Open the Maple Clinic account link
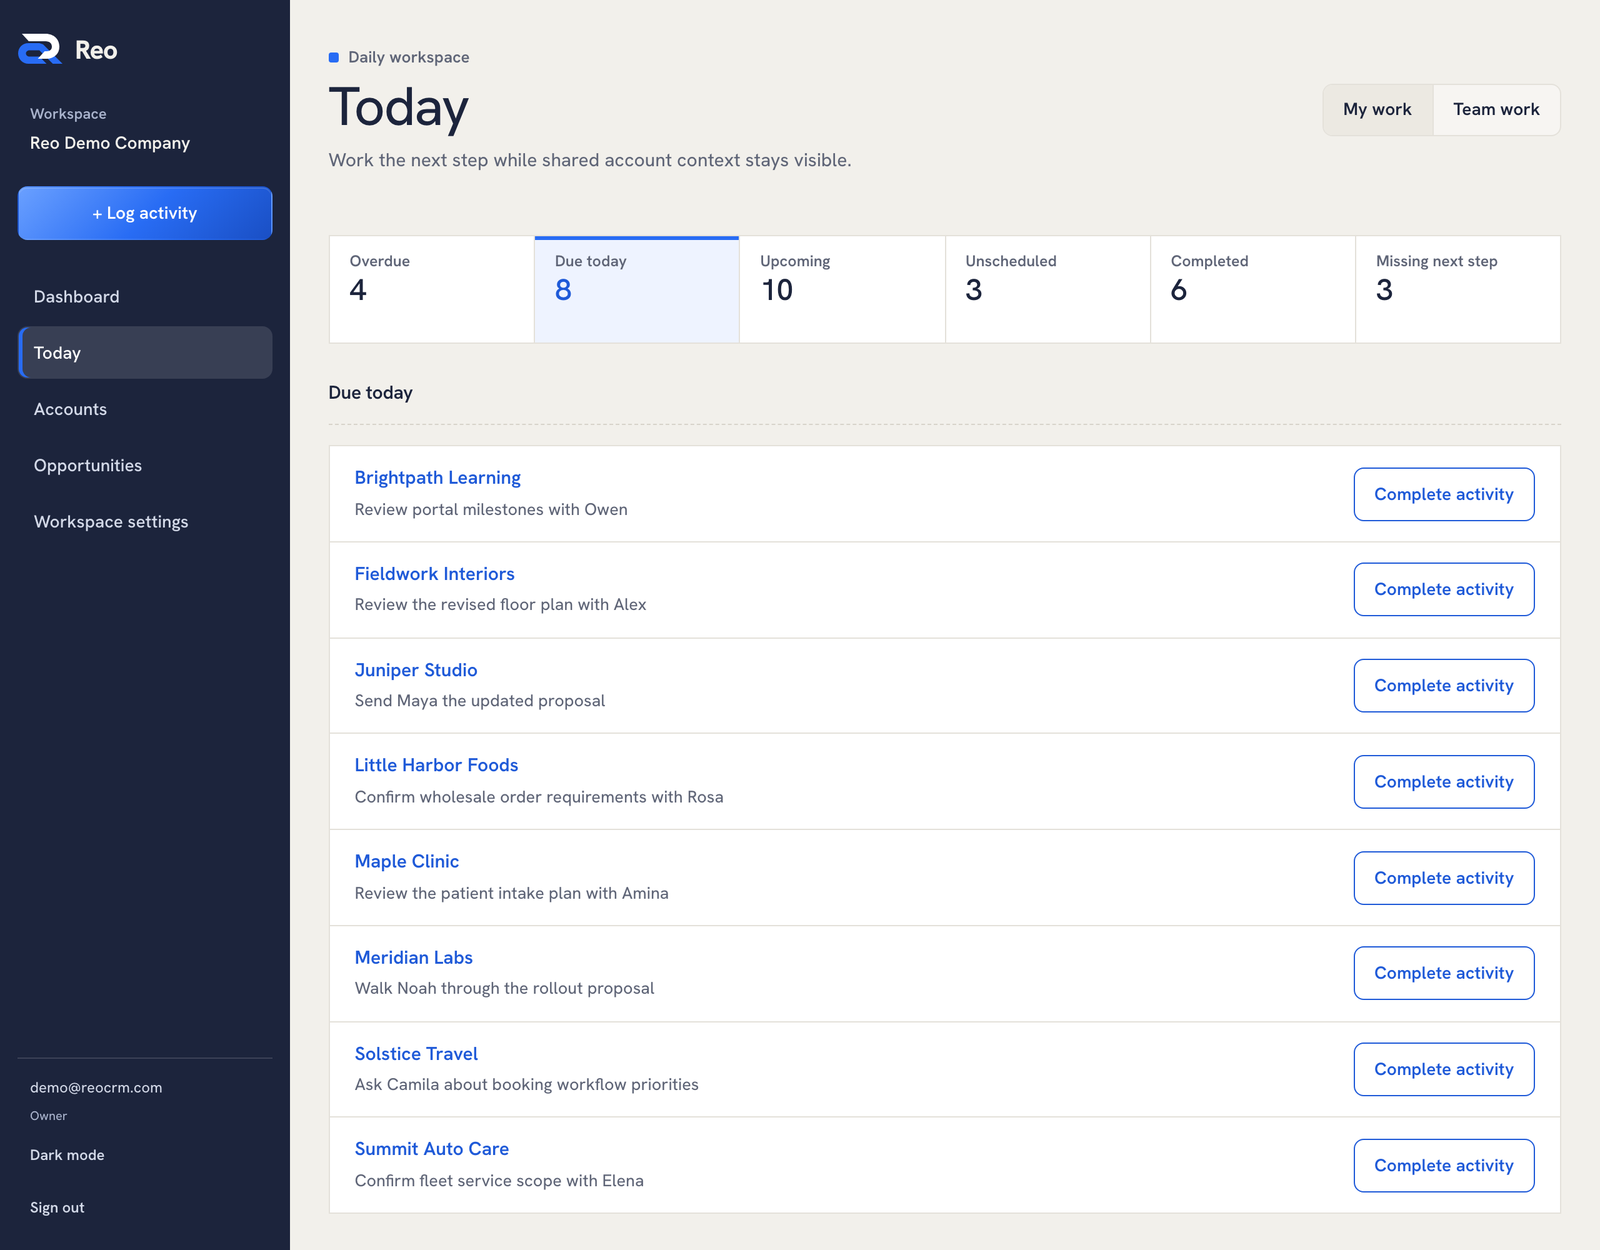 [407, 861]
